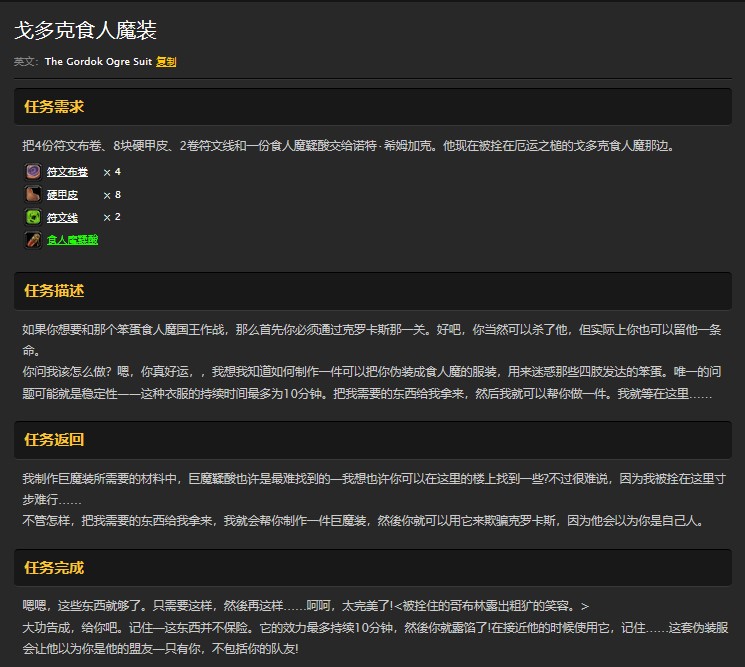Click the page title 戈多克食人魔装

pos(86,30)
